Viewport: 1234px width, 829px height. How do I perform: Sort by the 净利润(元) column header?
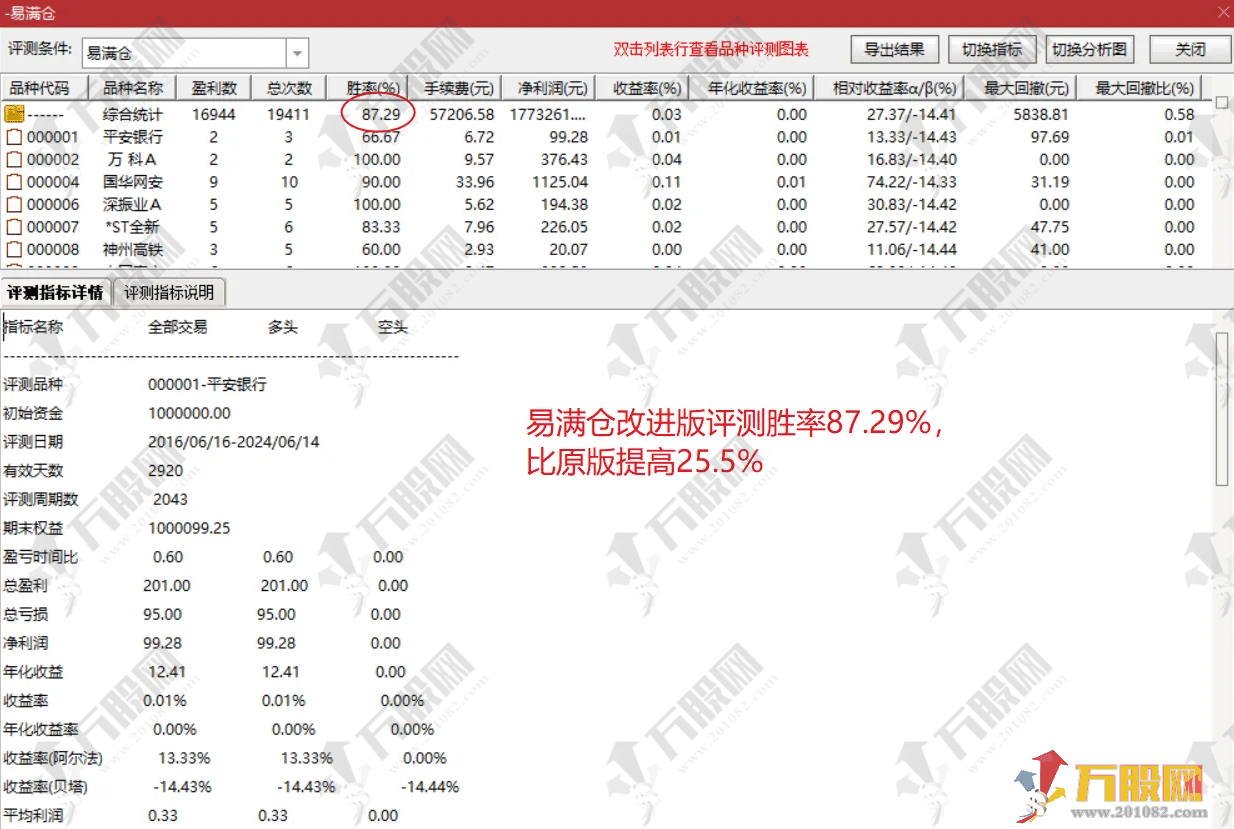pos(548,88)
